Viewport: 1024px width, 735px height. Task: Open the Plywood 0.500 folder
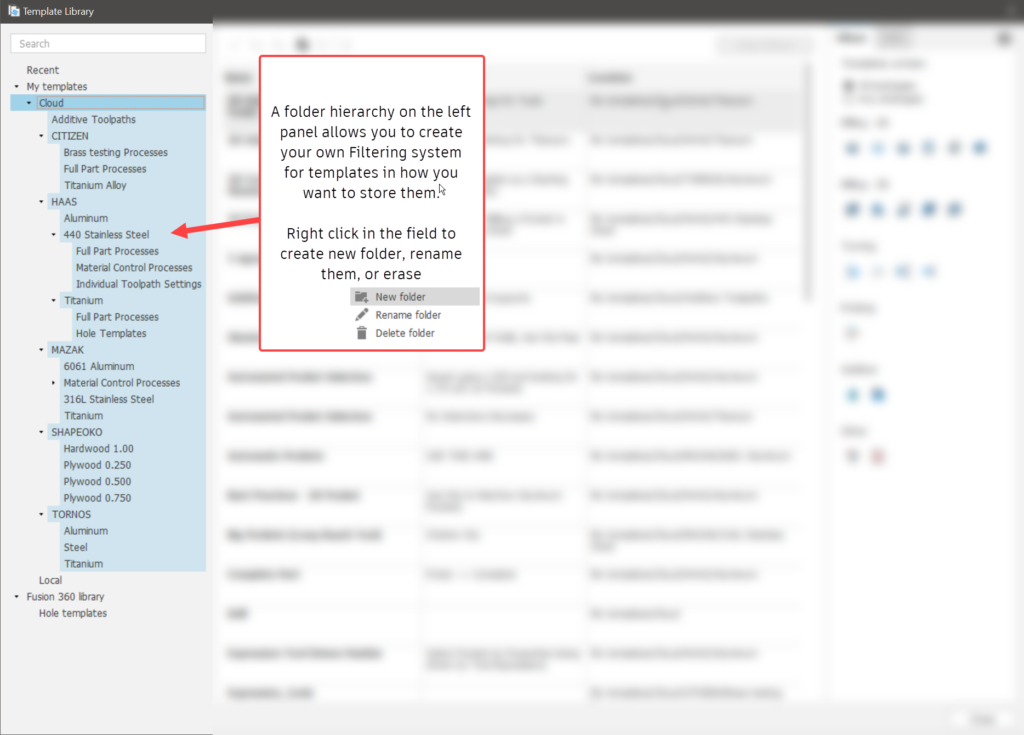pyautogui.click(x=97, y=482)
